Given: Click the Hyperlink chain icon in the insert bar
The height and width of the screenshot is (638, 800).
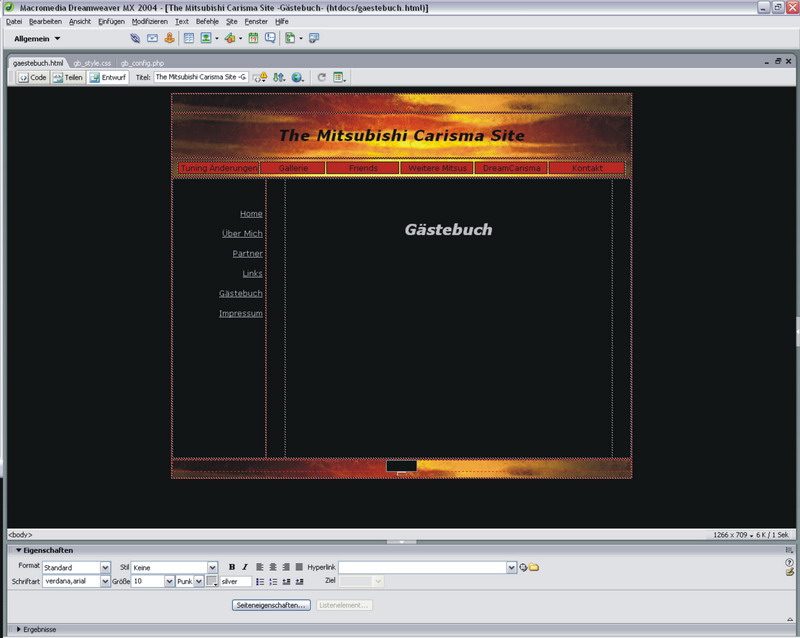Looking at the screenshot, I should click(x=135, y=38).
